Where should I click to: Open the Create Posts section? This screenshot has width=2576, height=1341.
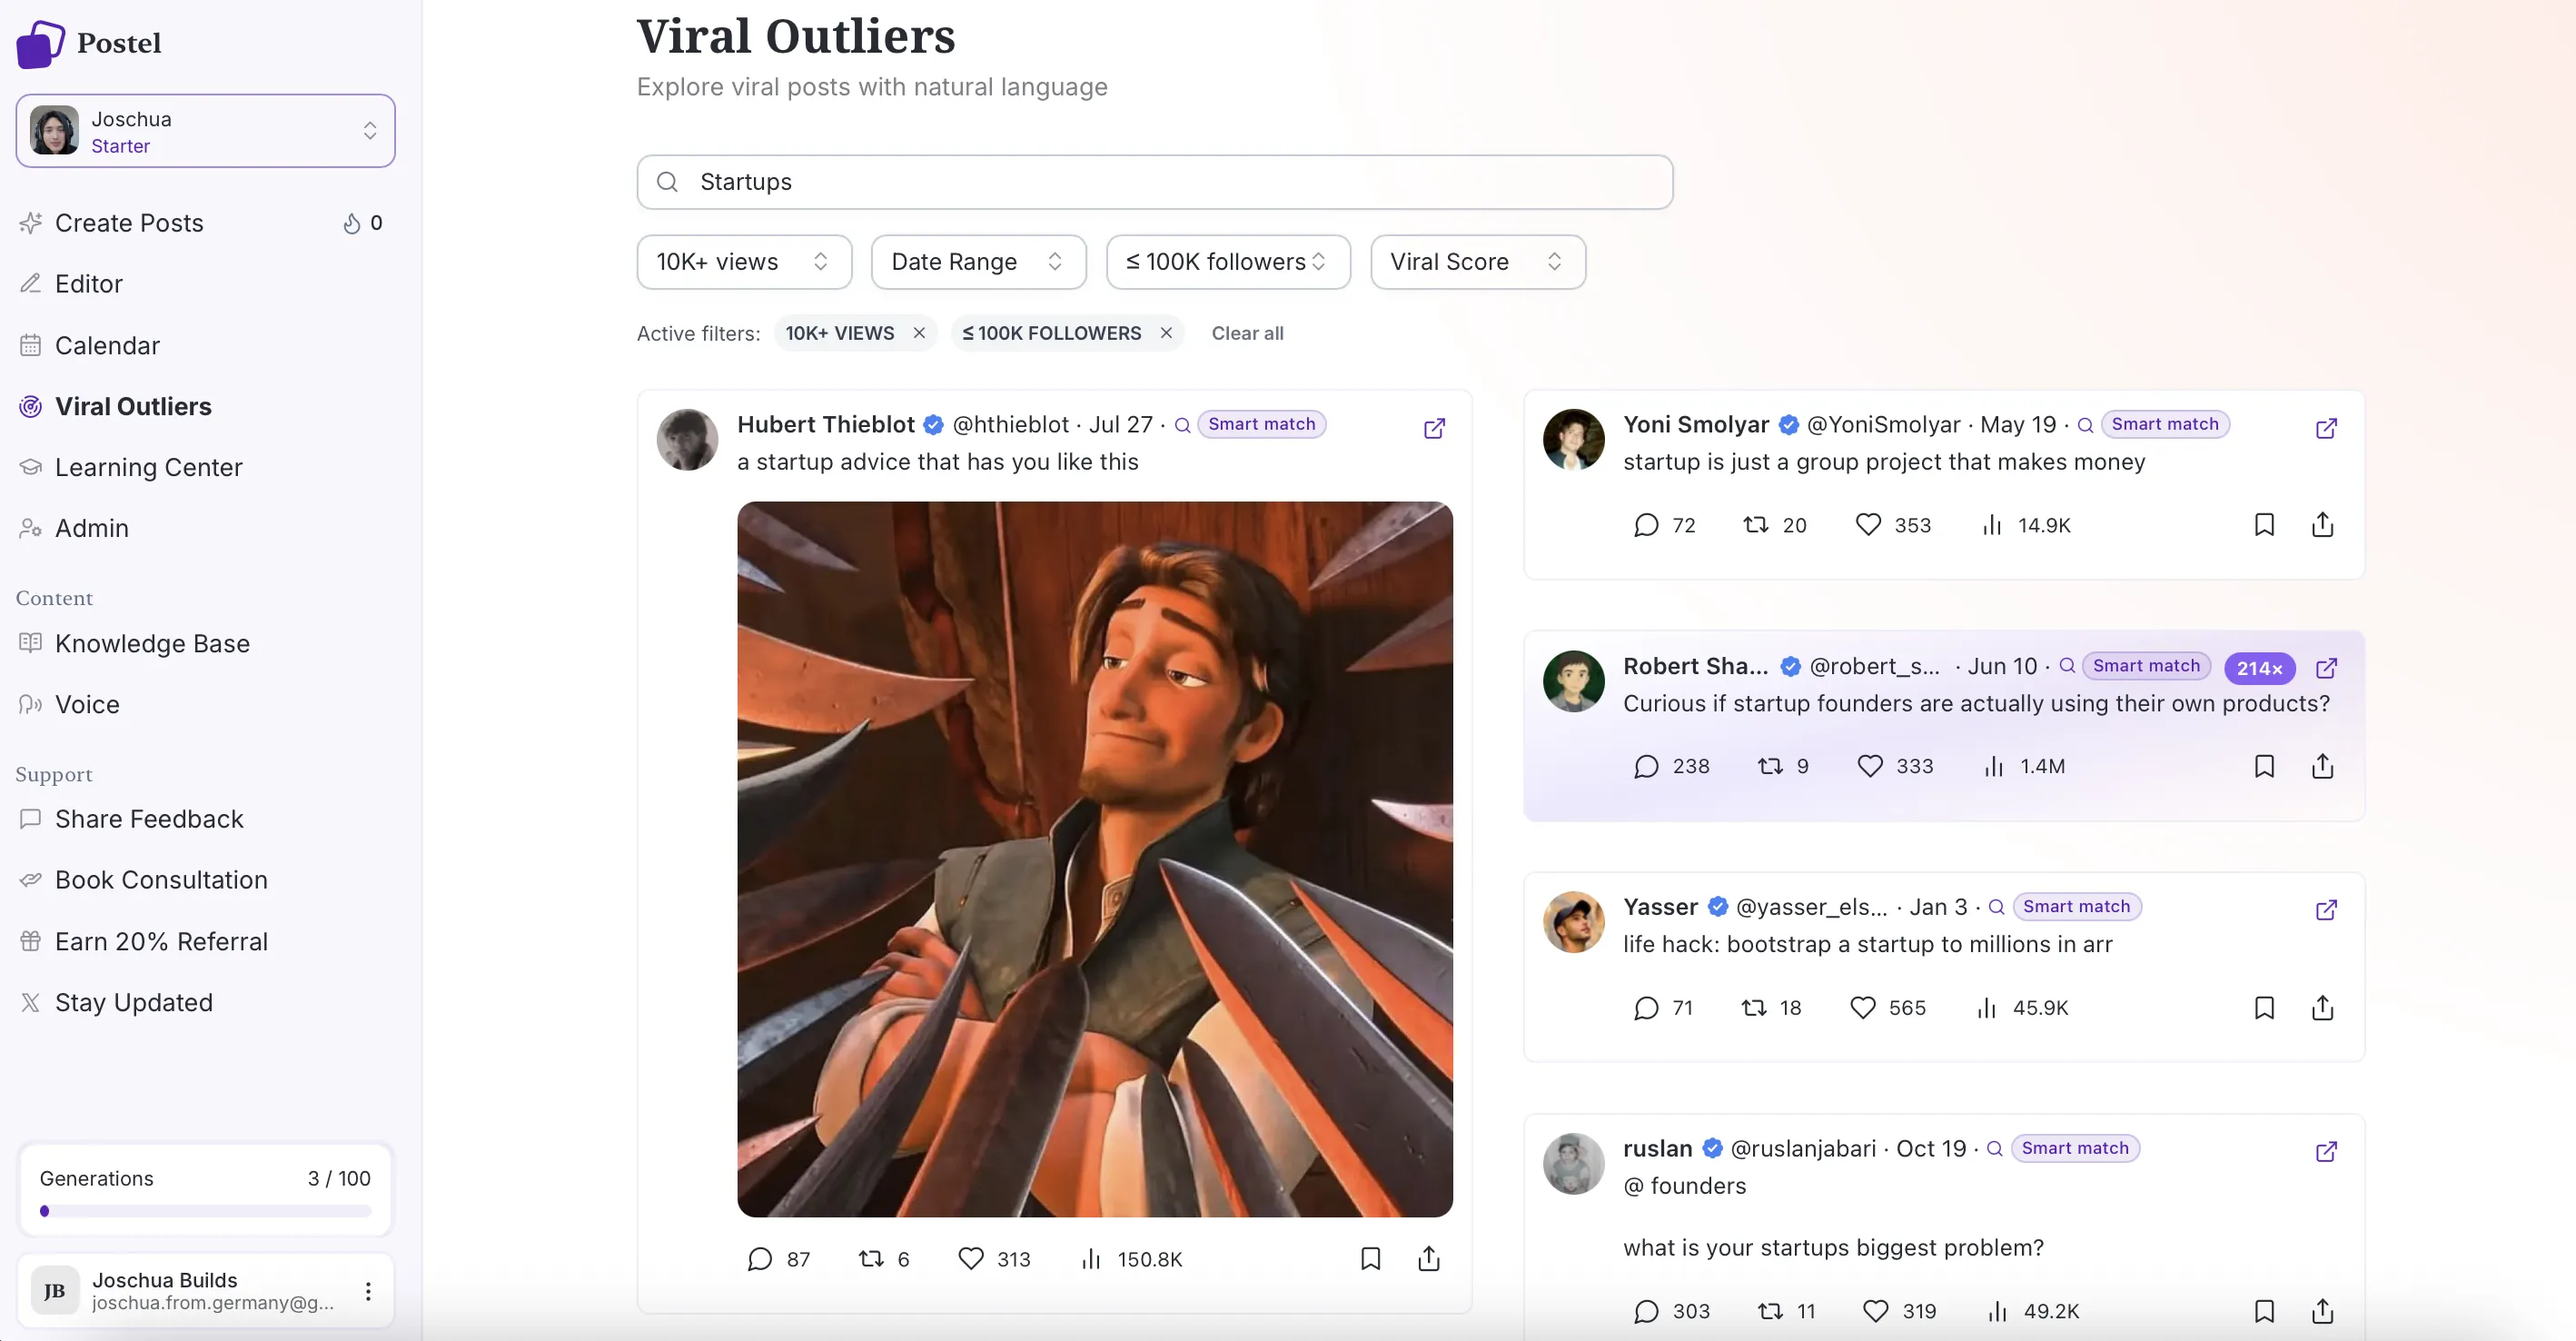[x=129, y=222]
